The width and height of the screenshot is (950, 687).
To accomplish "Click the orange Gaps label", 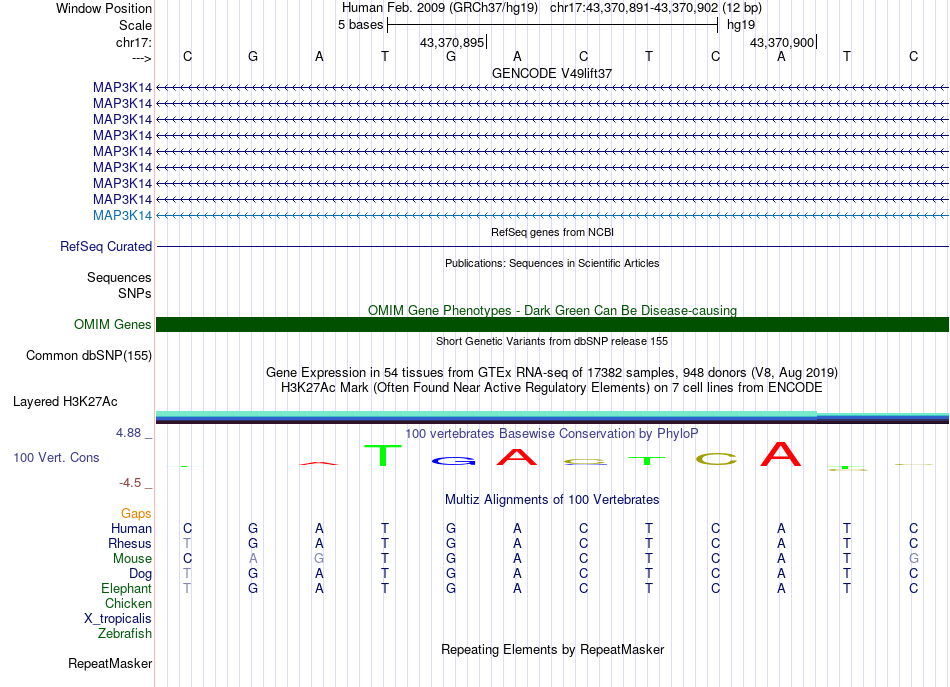I will pos(136,514).
